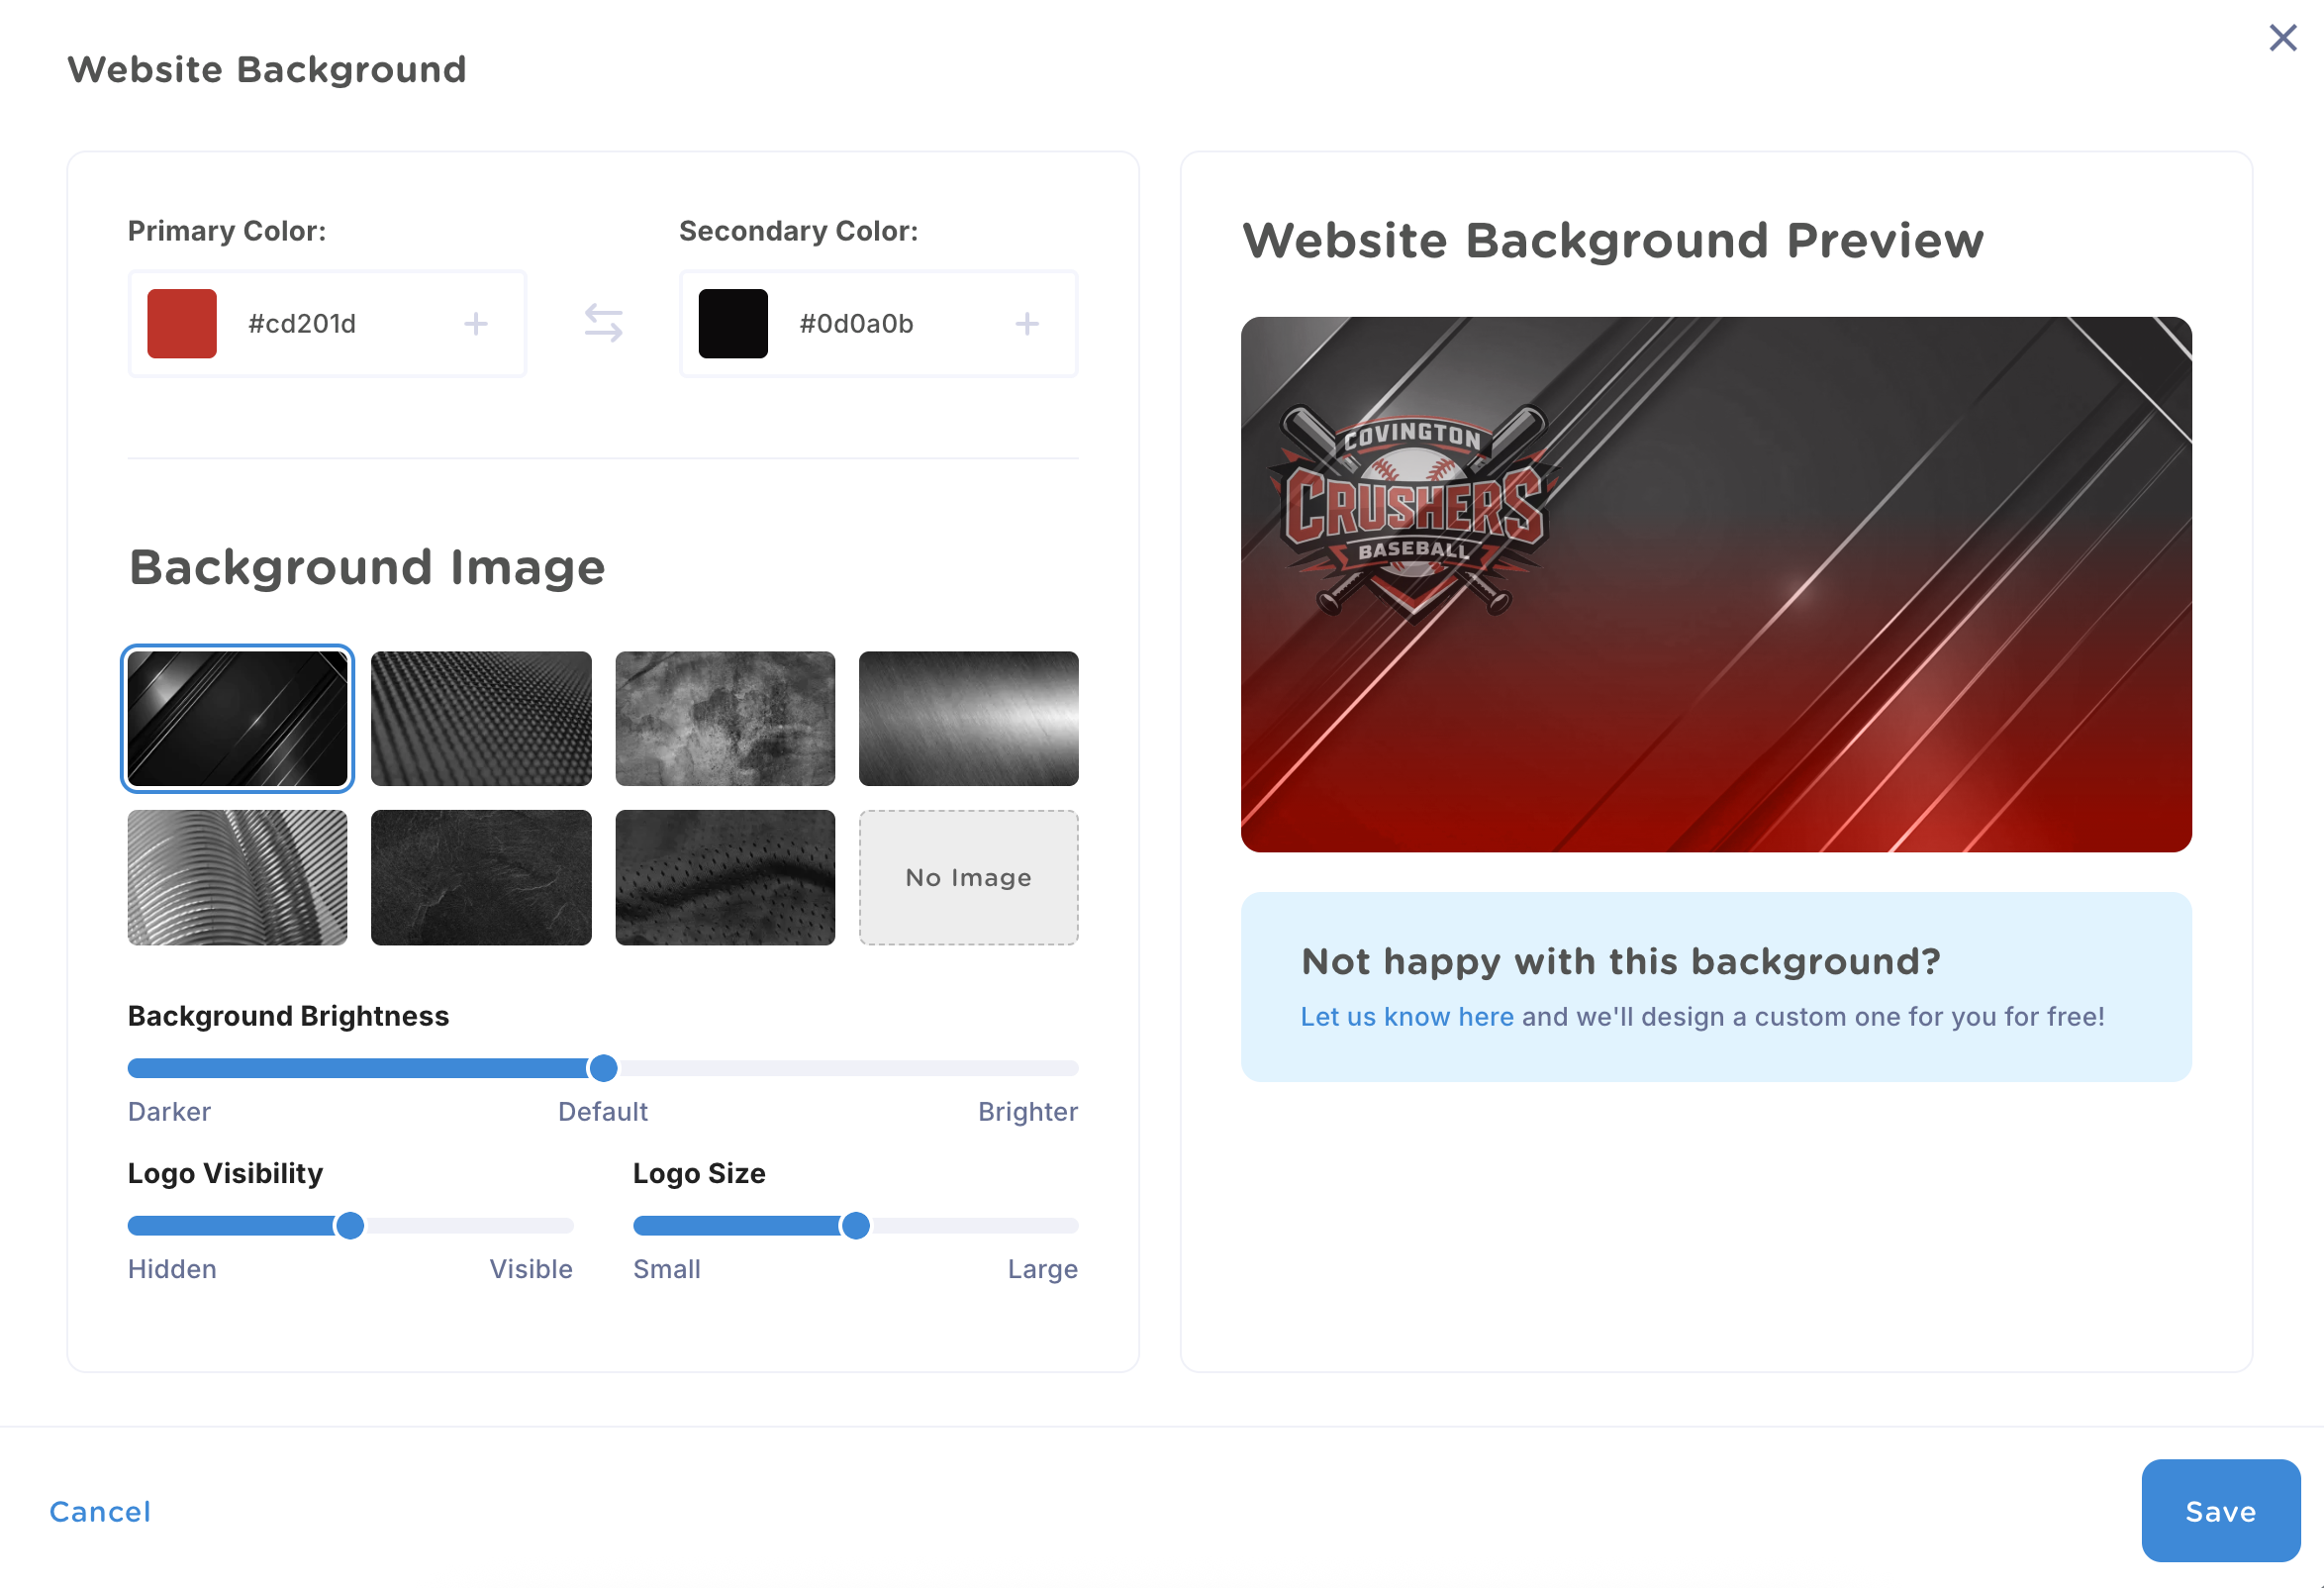This screenshot has width=2324, height=1588.
Task: Click the swap colors arrows icon
Action: pos(603,323)
